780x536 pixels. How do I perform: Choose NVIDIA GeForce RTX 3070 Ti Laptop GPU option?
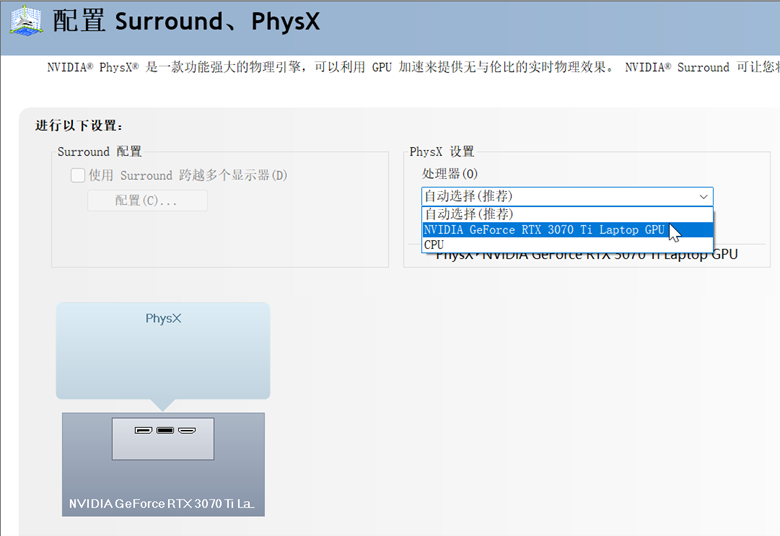point(567,229)
